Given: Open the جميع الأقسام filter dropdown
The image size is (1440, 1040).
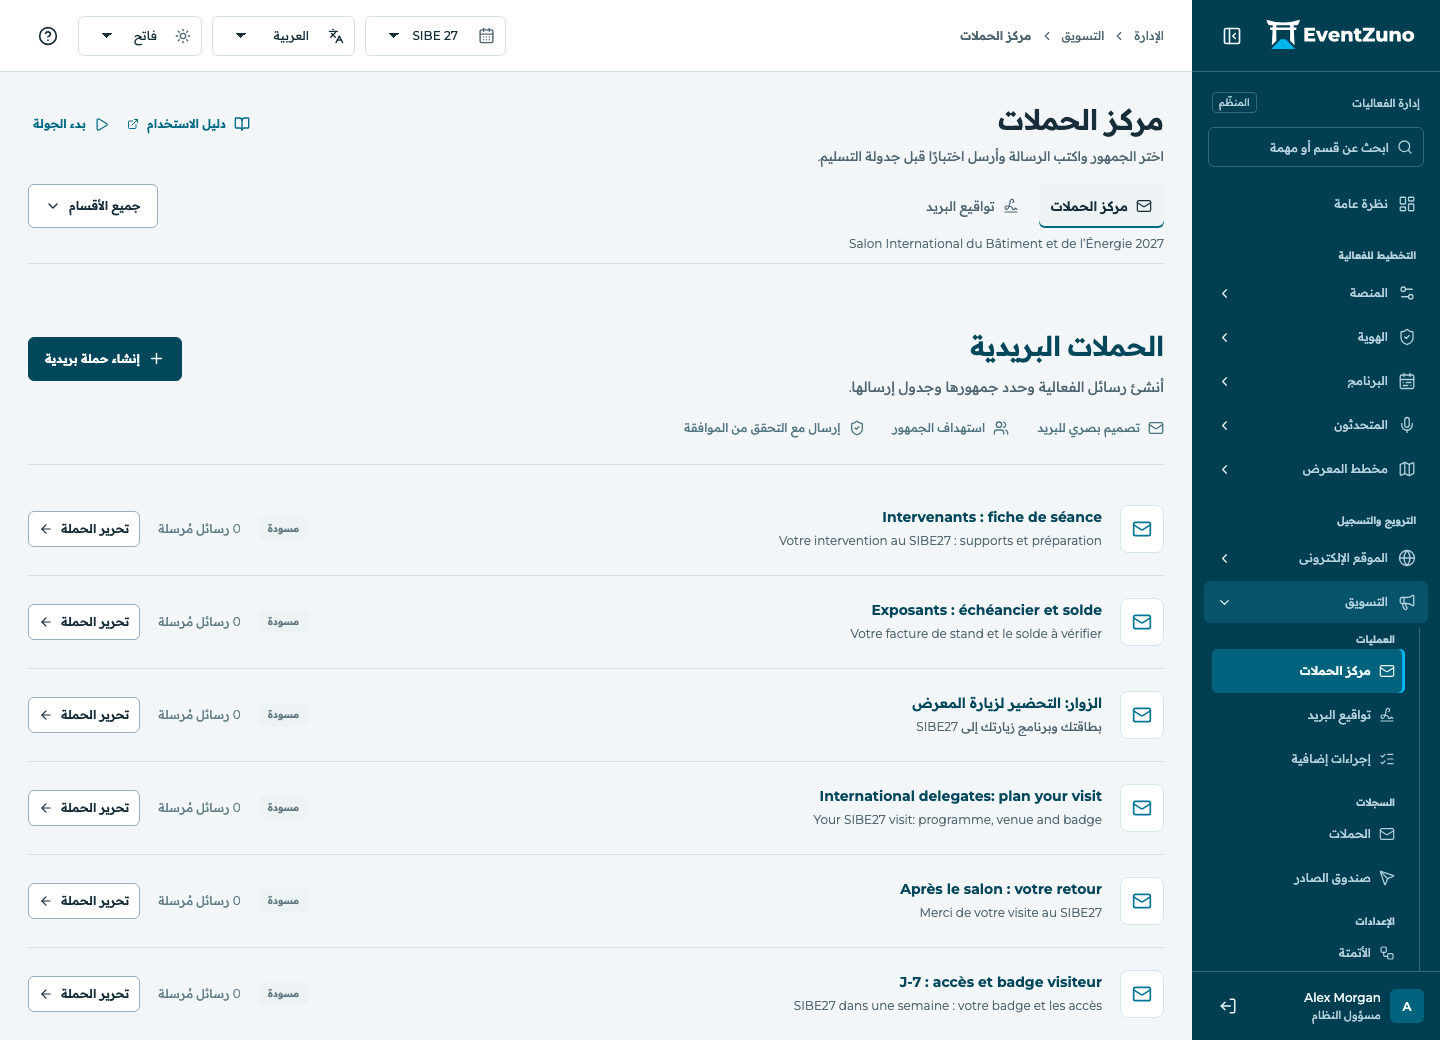Looking at the screenshot, I should (93, 206).
